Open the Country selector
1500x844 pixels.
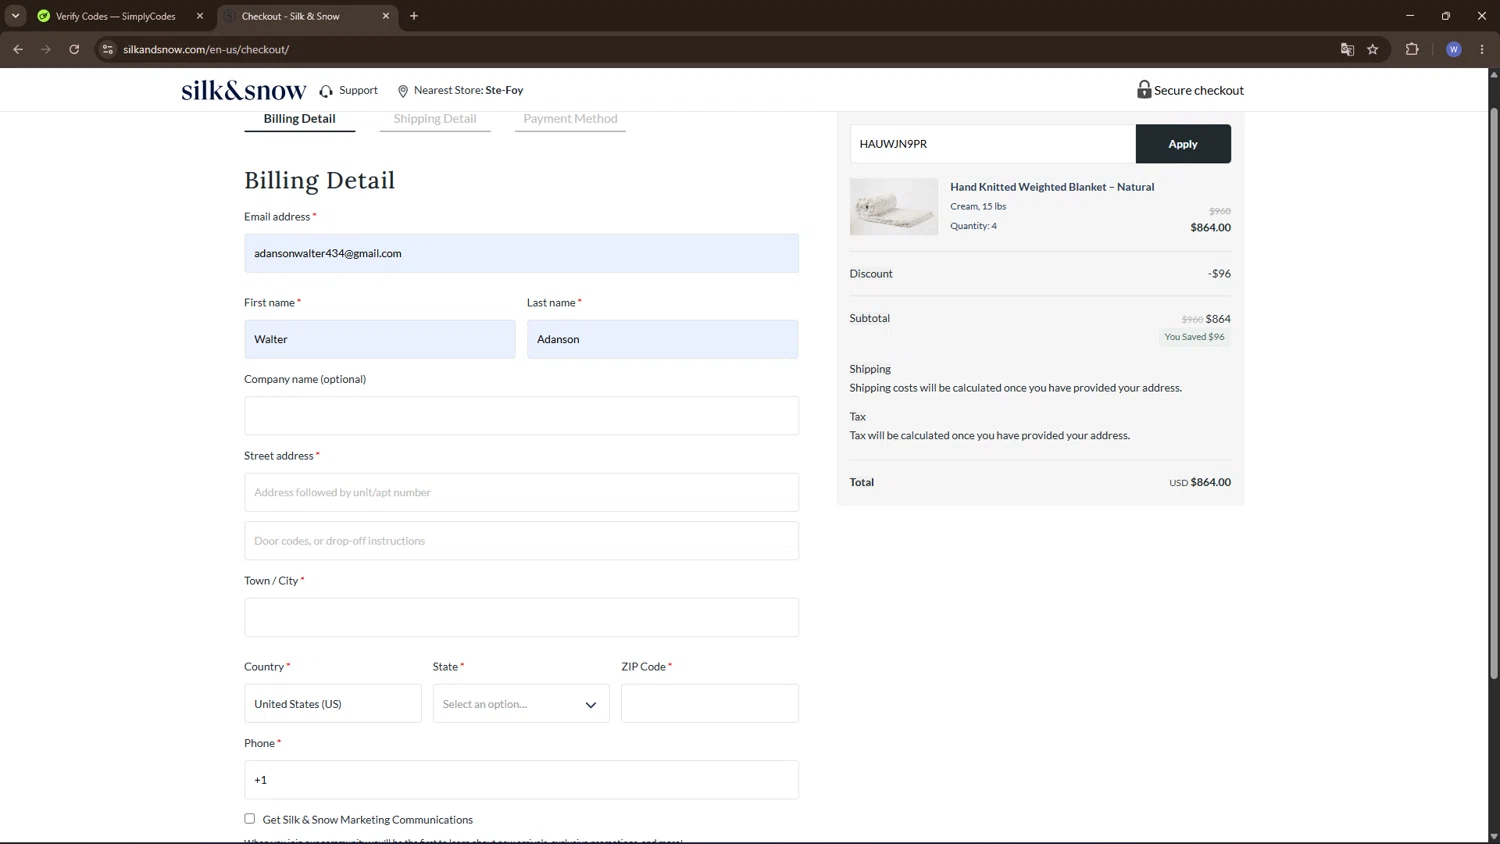click(333, 704)
